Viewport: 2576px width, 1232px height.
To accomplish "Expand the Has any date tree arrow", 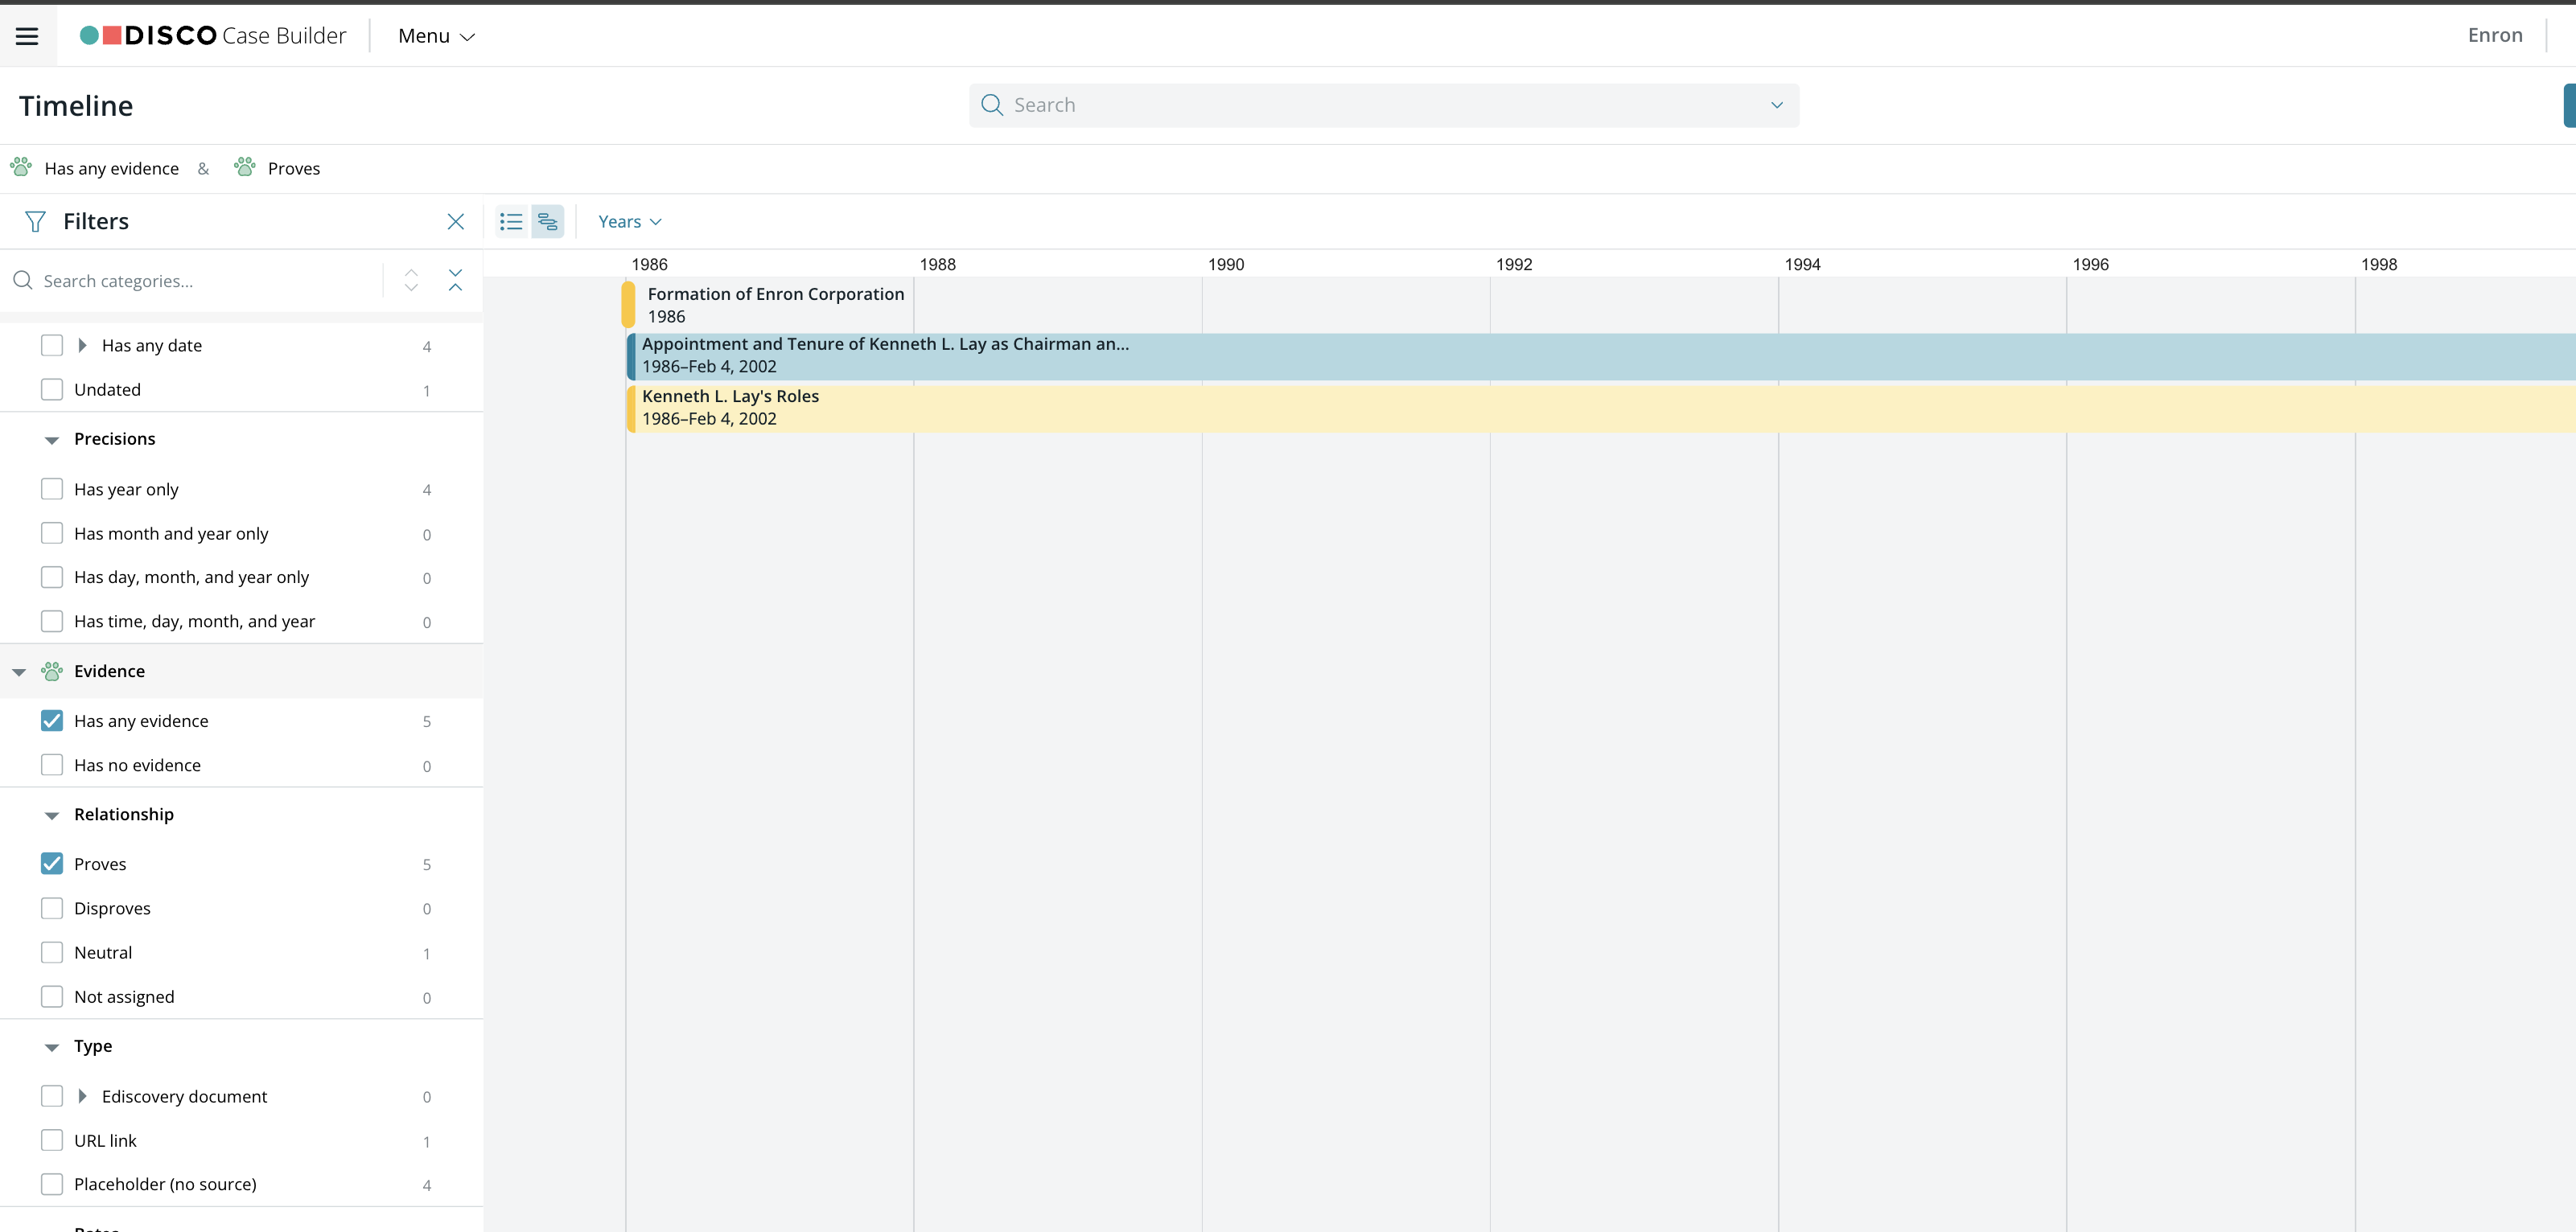I will pyautogui.click(x=82, y=345).
